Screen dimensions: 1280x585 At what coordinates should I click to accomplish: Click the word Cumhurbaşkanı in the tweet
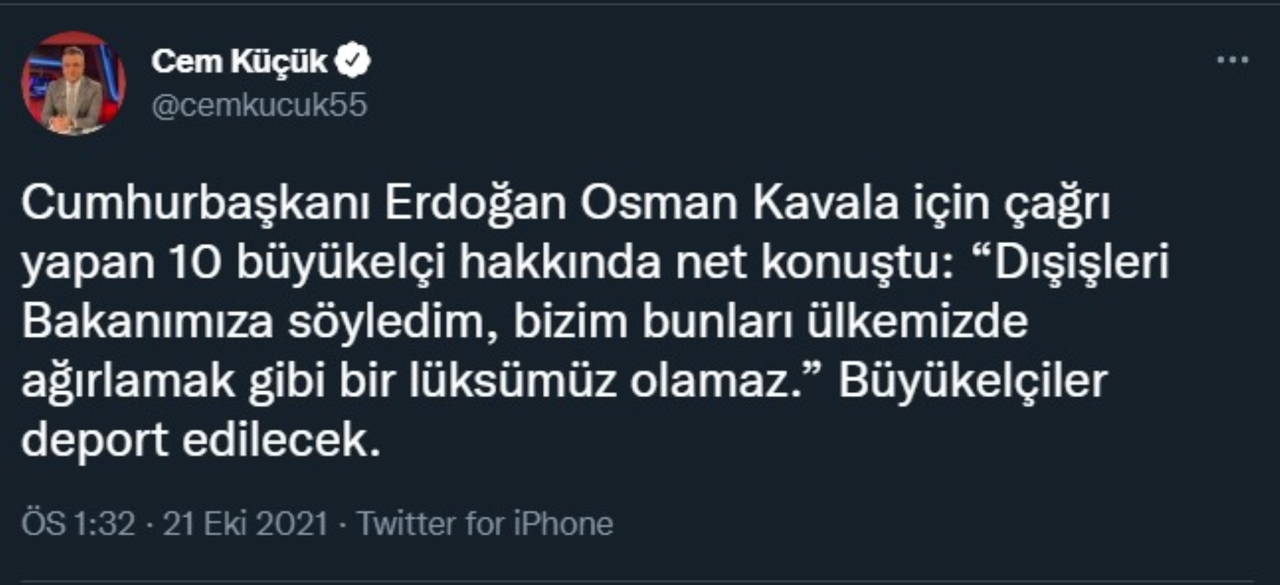tap(194, 208)
